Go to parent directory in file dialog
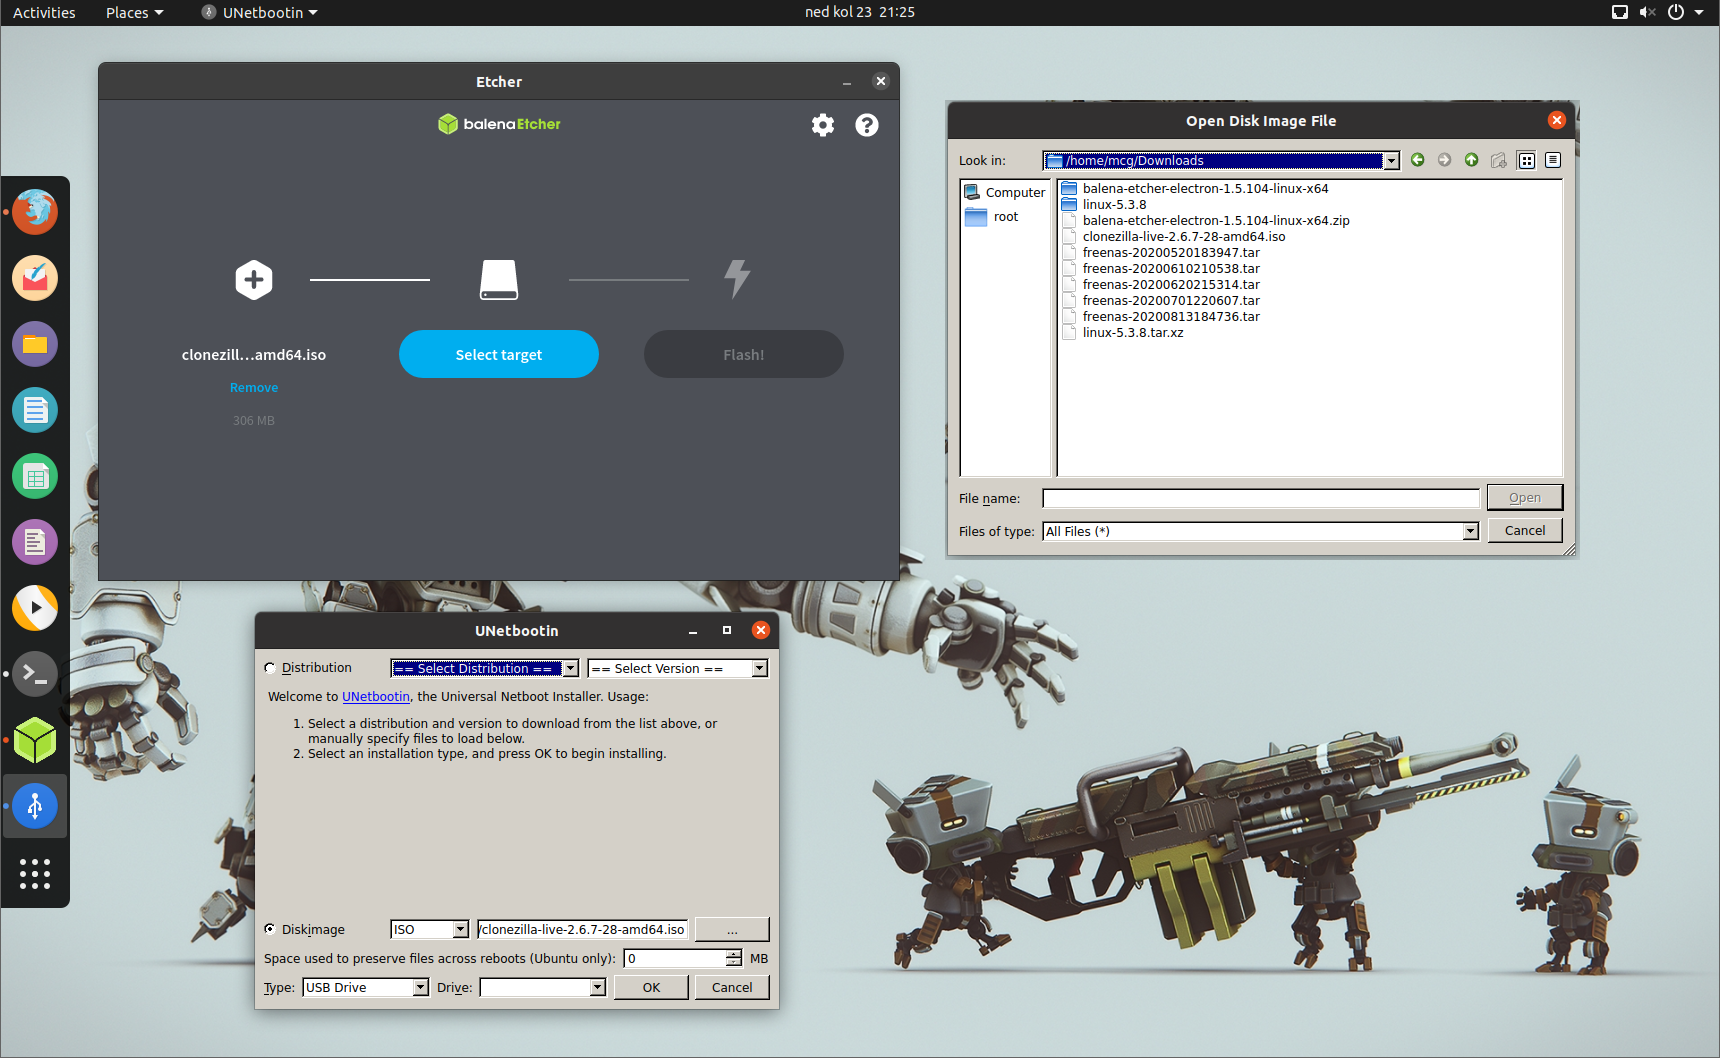Viewport: 1720px width, 1058px height. pyautogui.click(x=1471, y=160)
